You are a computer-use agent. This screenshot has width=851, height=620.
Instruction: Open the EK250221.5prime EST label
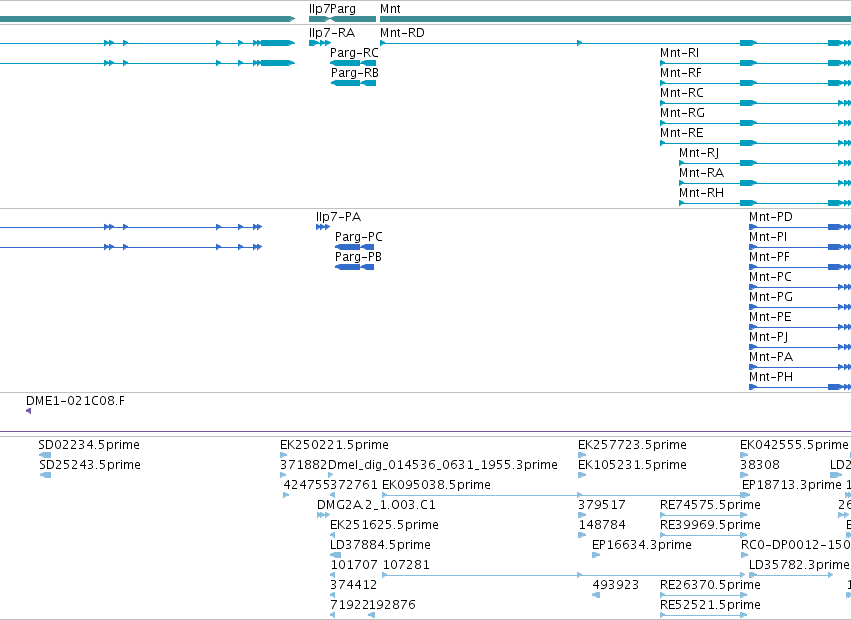pos(334,445)
